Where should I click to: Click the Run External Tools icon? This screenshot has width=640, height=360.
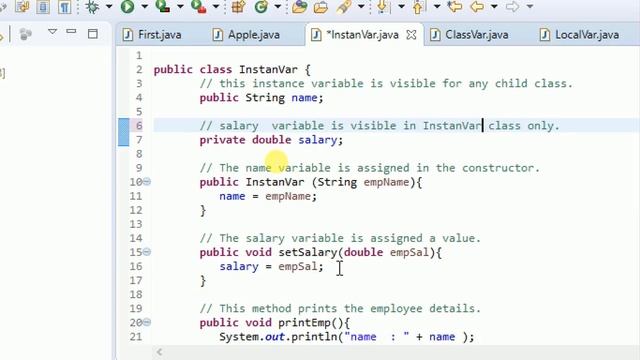[x=198, y=7]
